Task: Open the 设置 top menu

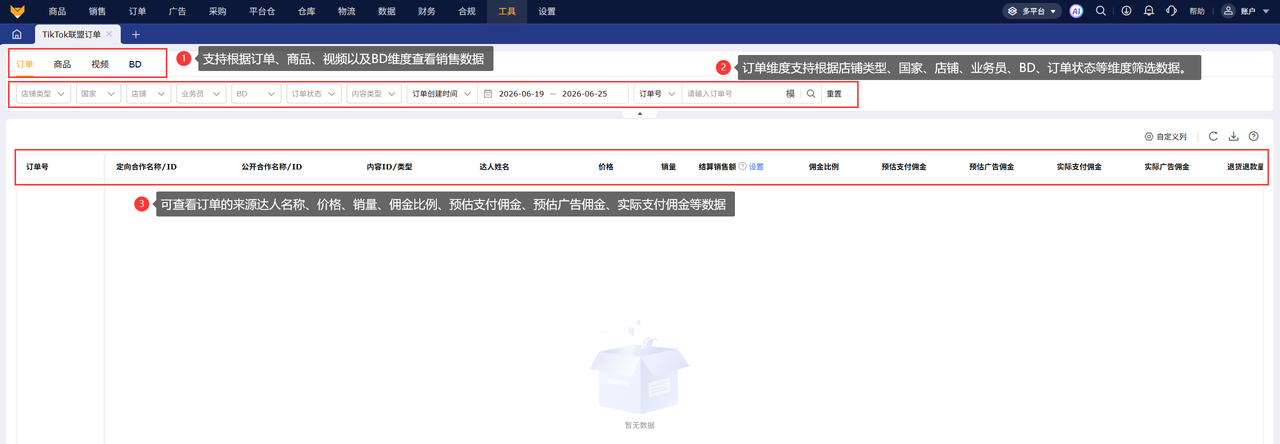Action: [547, 11]
